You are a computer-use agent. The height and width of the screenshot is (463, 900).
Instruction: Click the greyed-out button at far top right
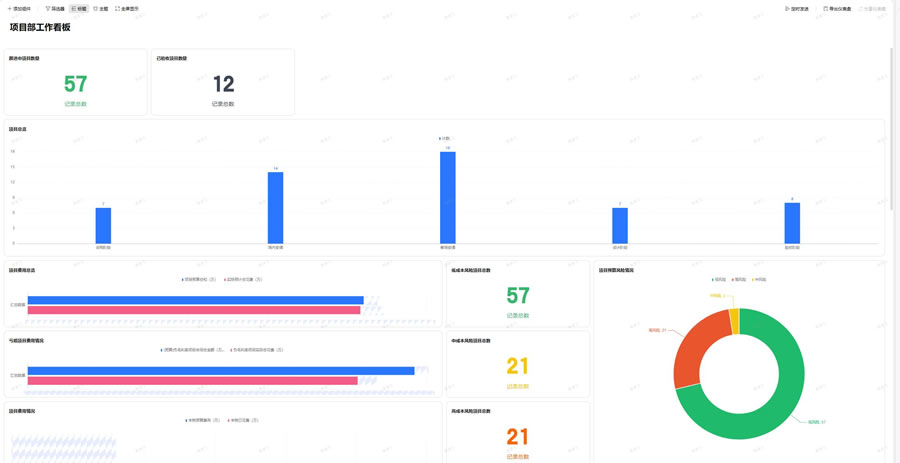pos(872,9)
